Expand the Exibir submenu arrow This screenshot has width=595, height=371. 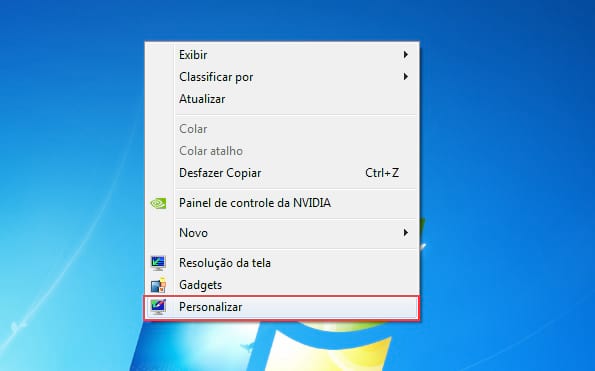405,55
